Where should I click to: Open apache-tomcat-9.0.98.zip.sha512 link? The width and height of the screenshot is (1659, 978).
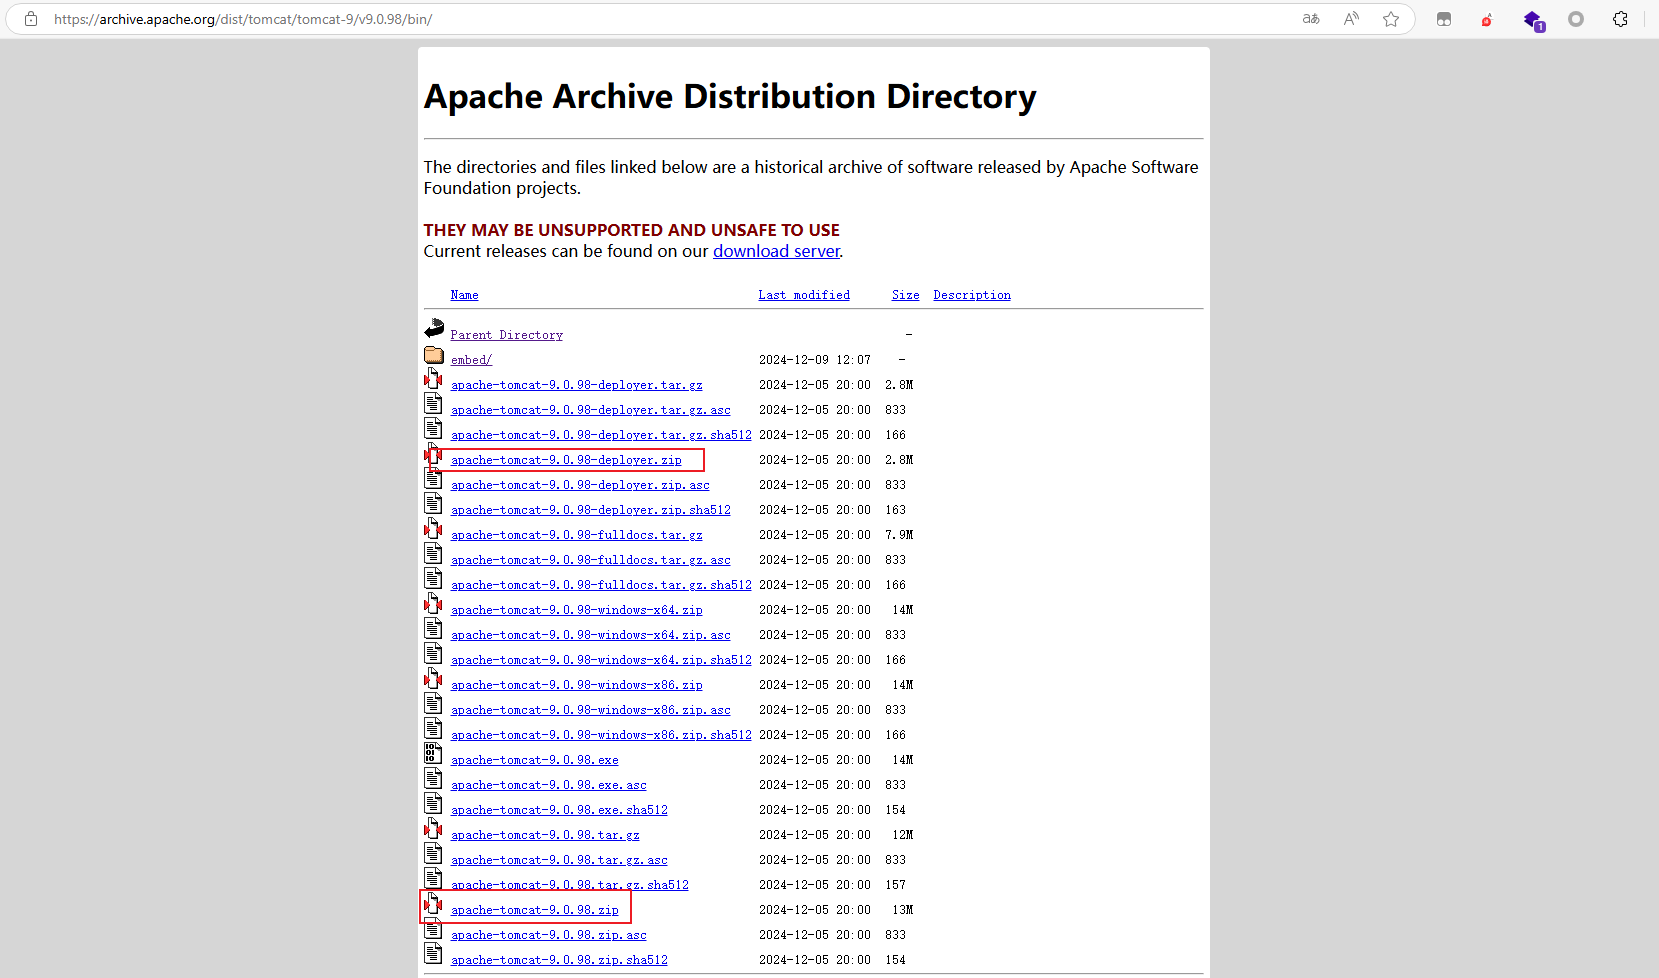tap(559, 960)
